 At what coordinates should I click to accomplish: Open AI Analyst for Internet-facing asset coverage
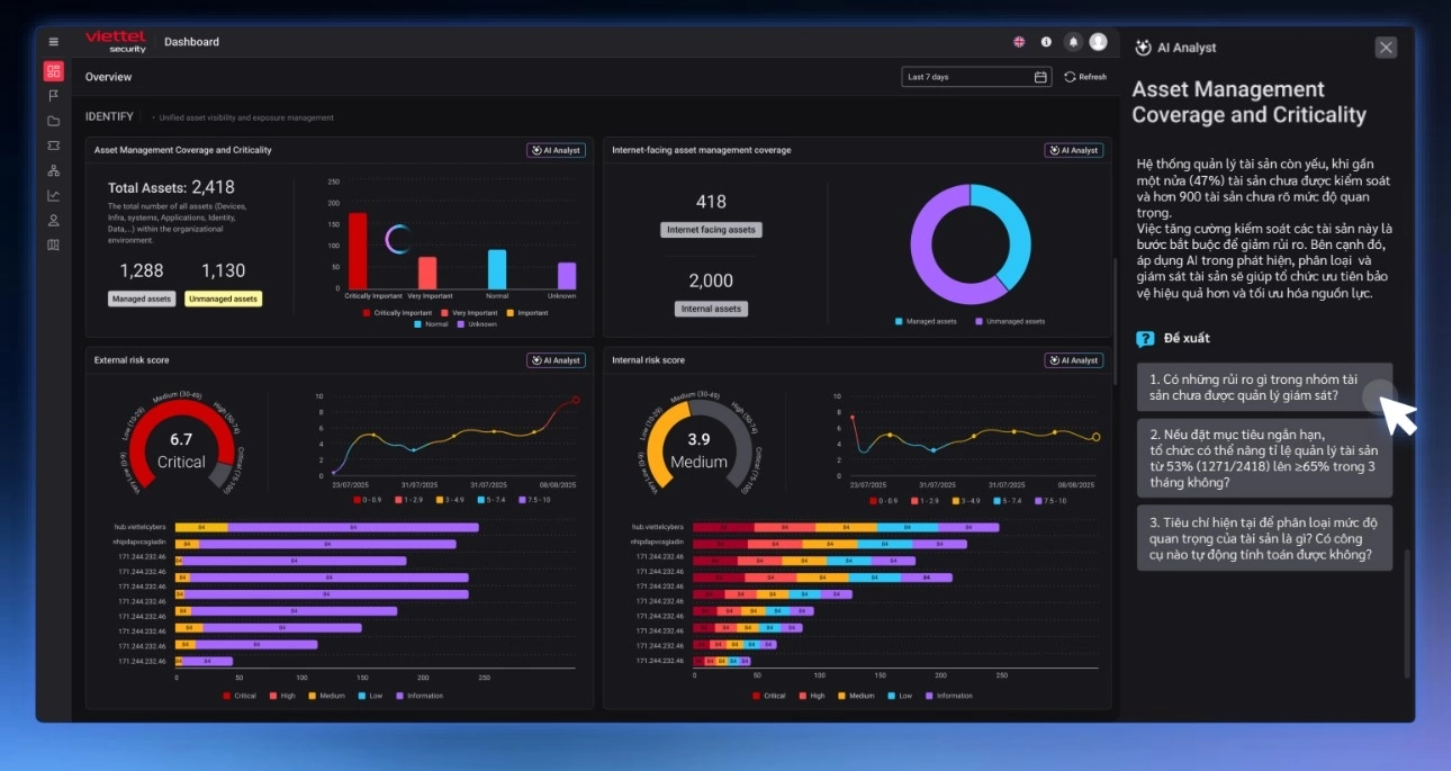click(1074, 150)
